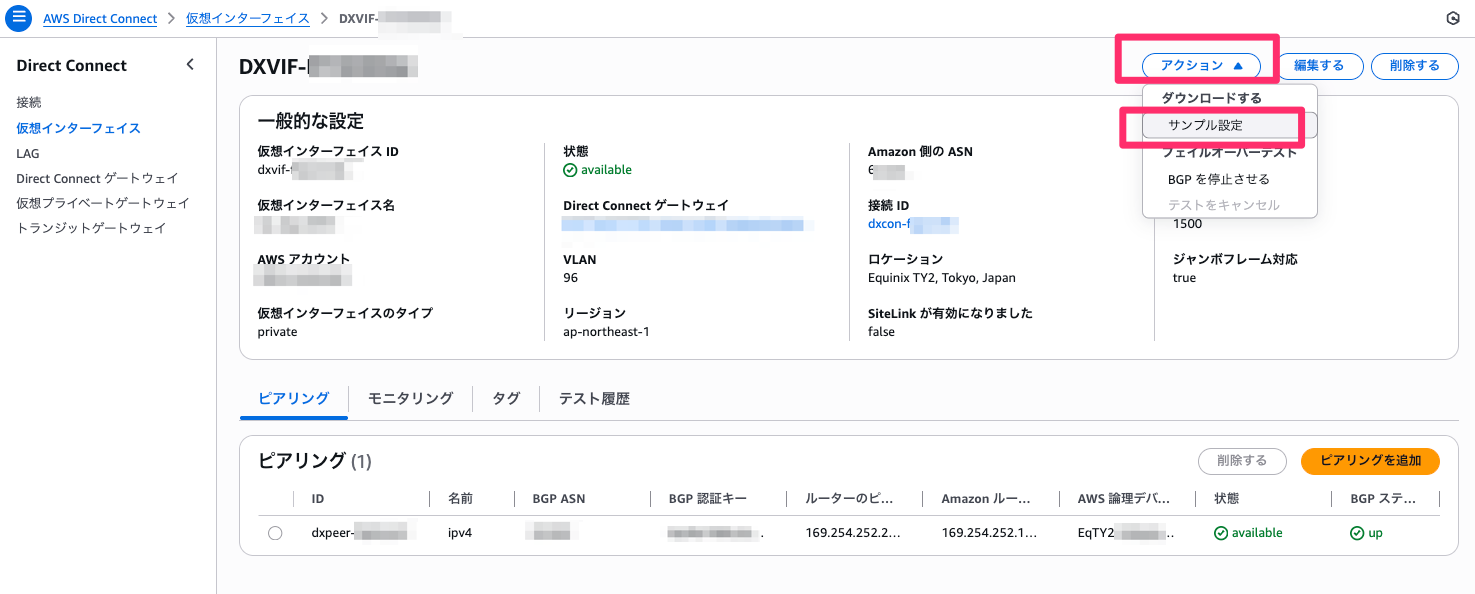Open 仮想プライベートゲートウェイ in sidebar

click(x=103, y=203)
